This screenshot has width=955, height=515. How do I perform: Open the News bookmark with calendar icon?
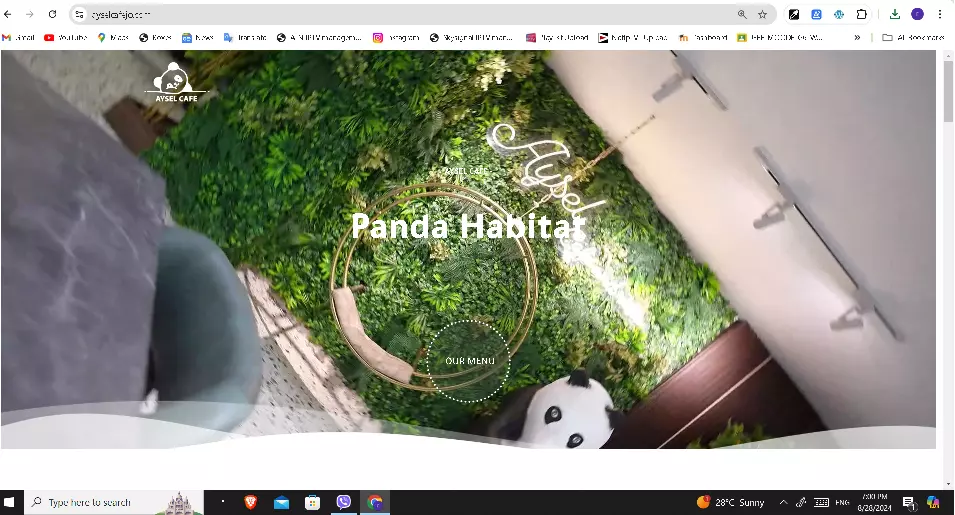[x=197, y=38]
